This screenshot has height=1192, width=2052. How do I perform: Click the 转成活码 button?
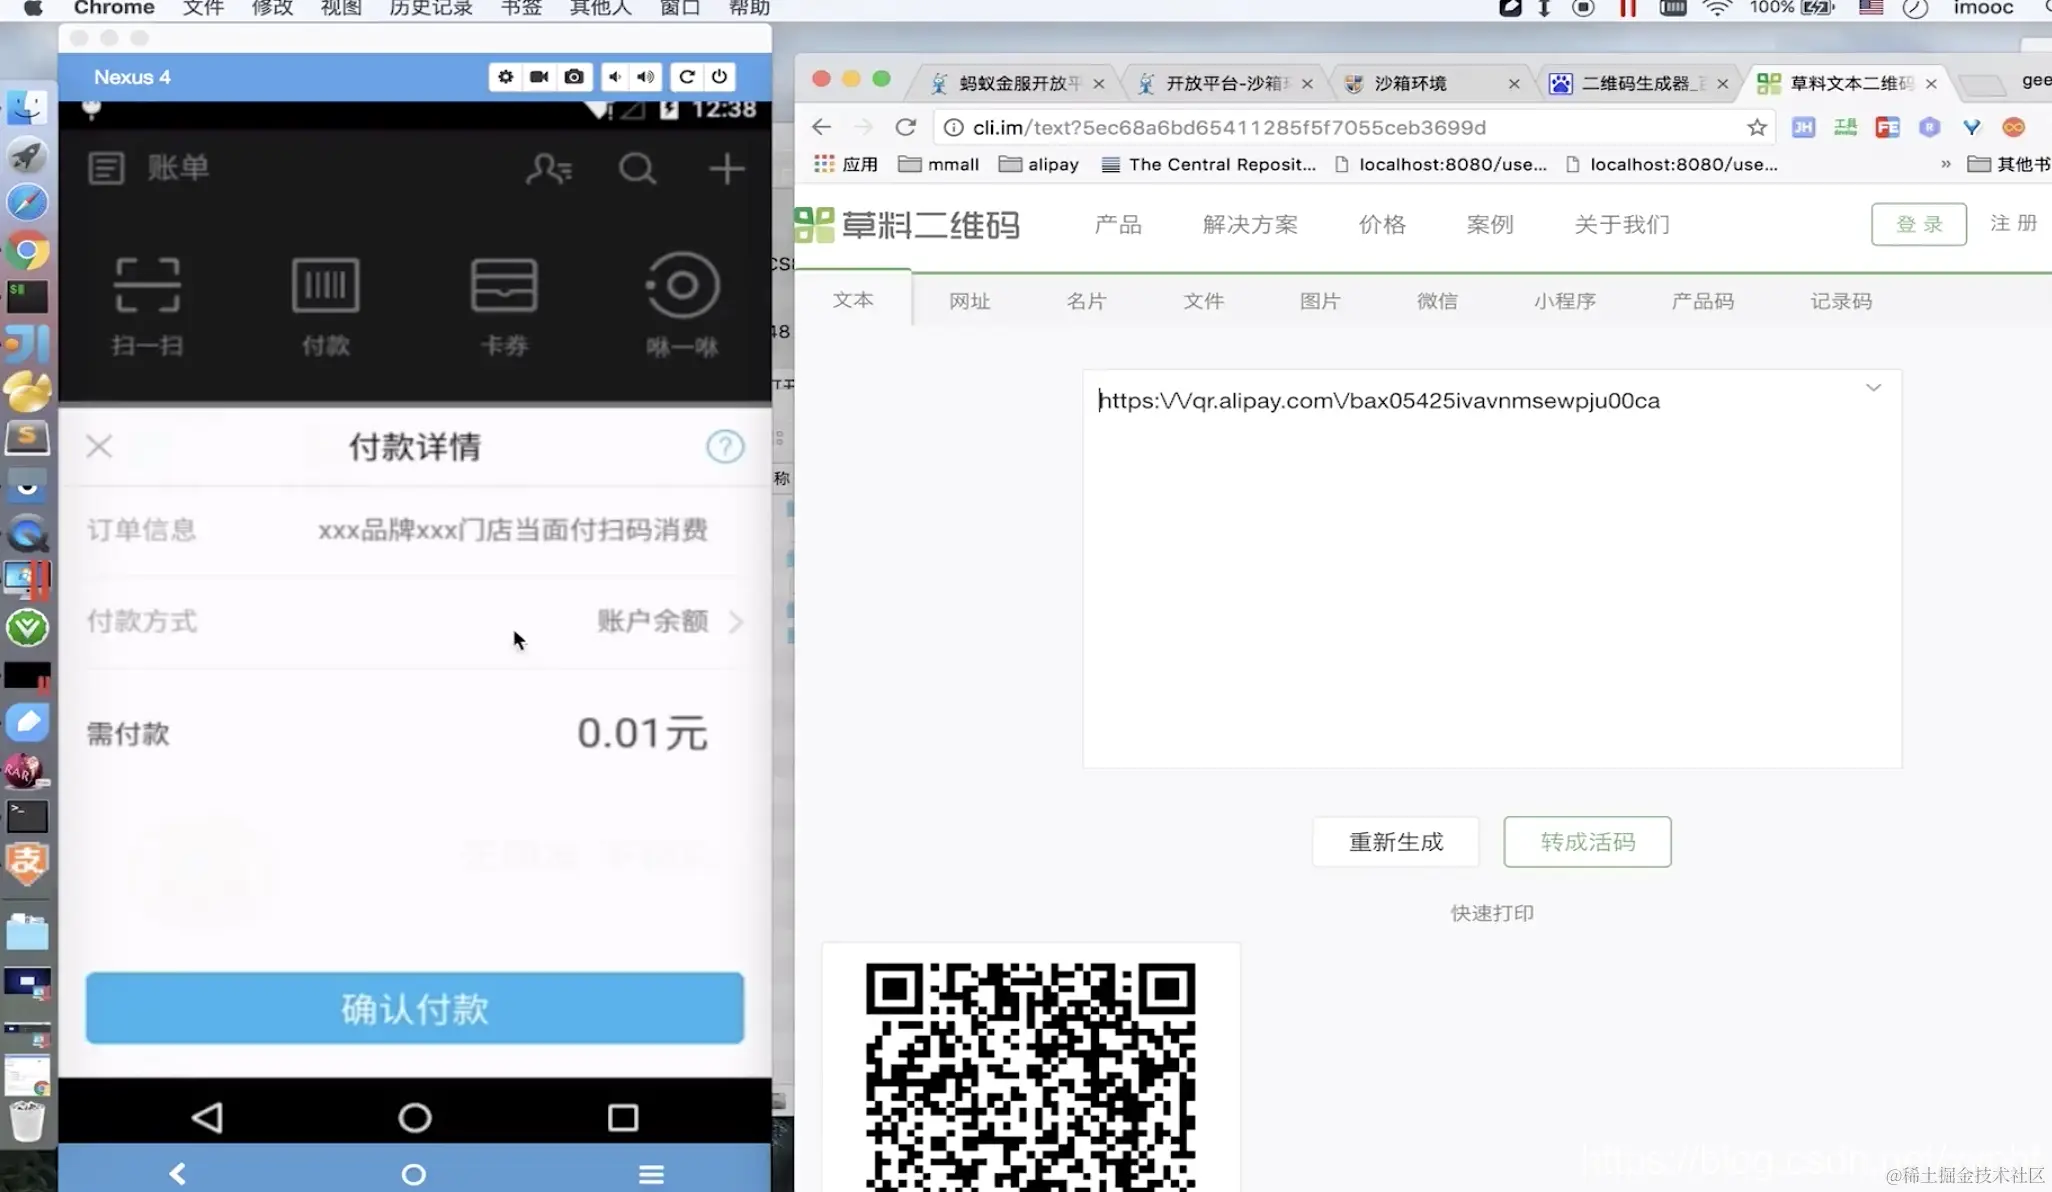tap(1587, 842)
